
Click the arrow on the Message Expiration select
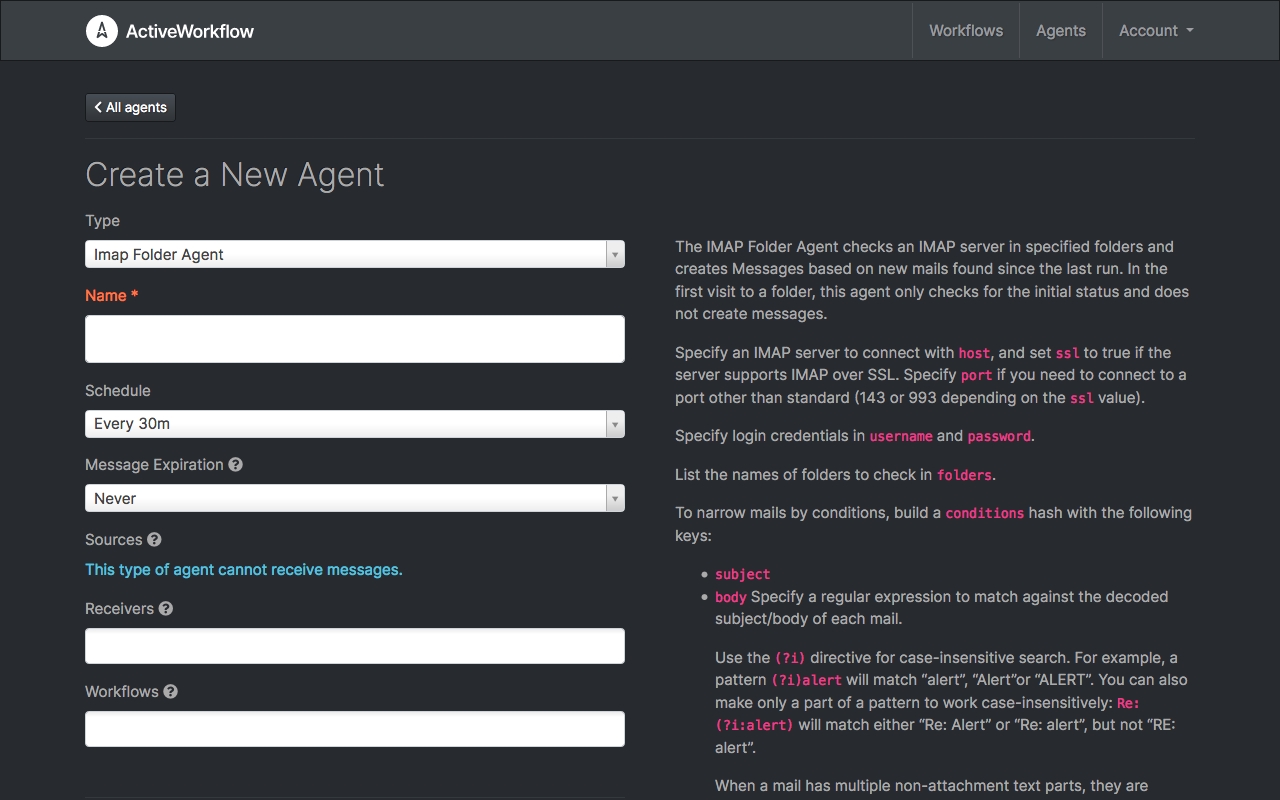coord(615,498)
